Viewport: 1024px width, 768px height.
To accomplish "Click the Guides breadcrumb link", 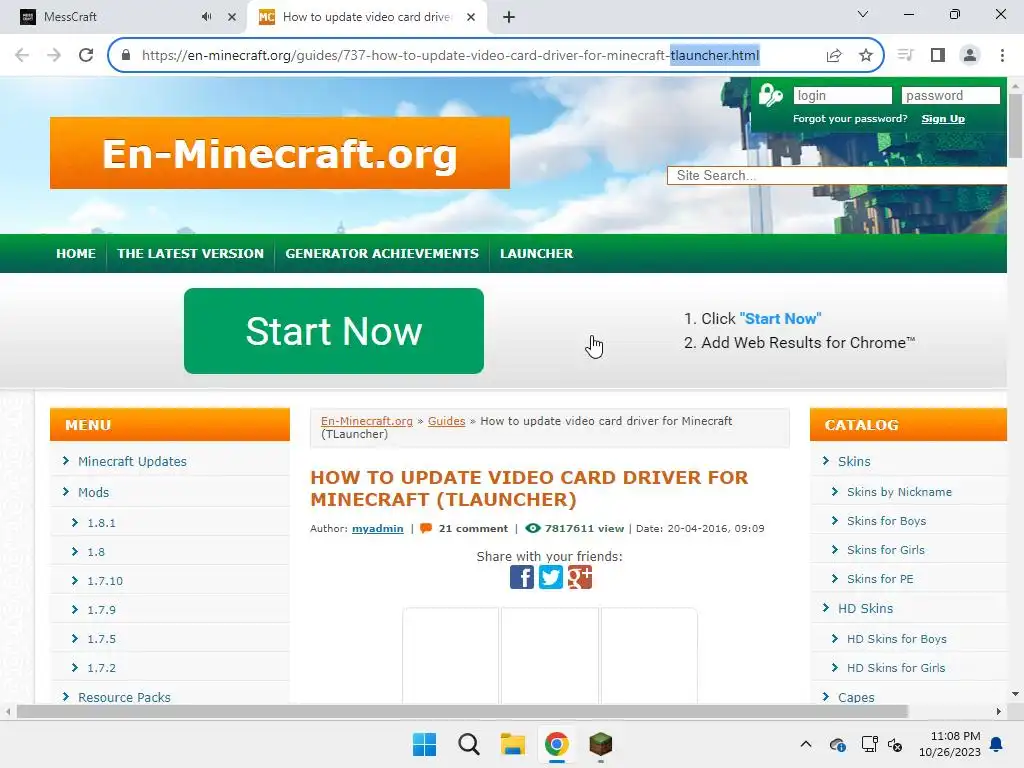I will click(x=447, y=421).
